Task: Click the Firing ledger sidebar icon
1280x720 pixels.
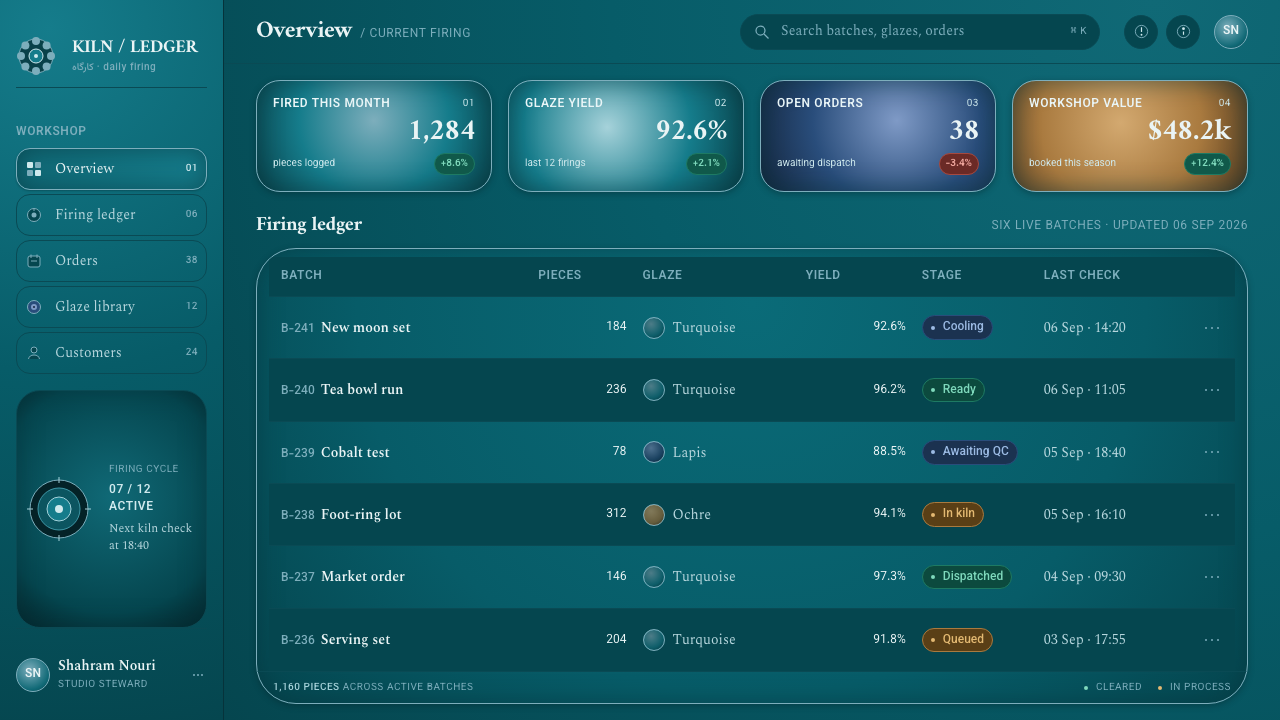Action: click(x=34, y=215)
